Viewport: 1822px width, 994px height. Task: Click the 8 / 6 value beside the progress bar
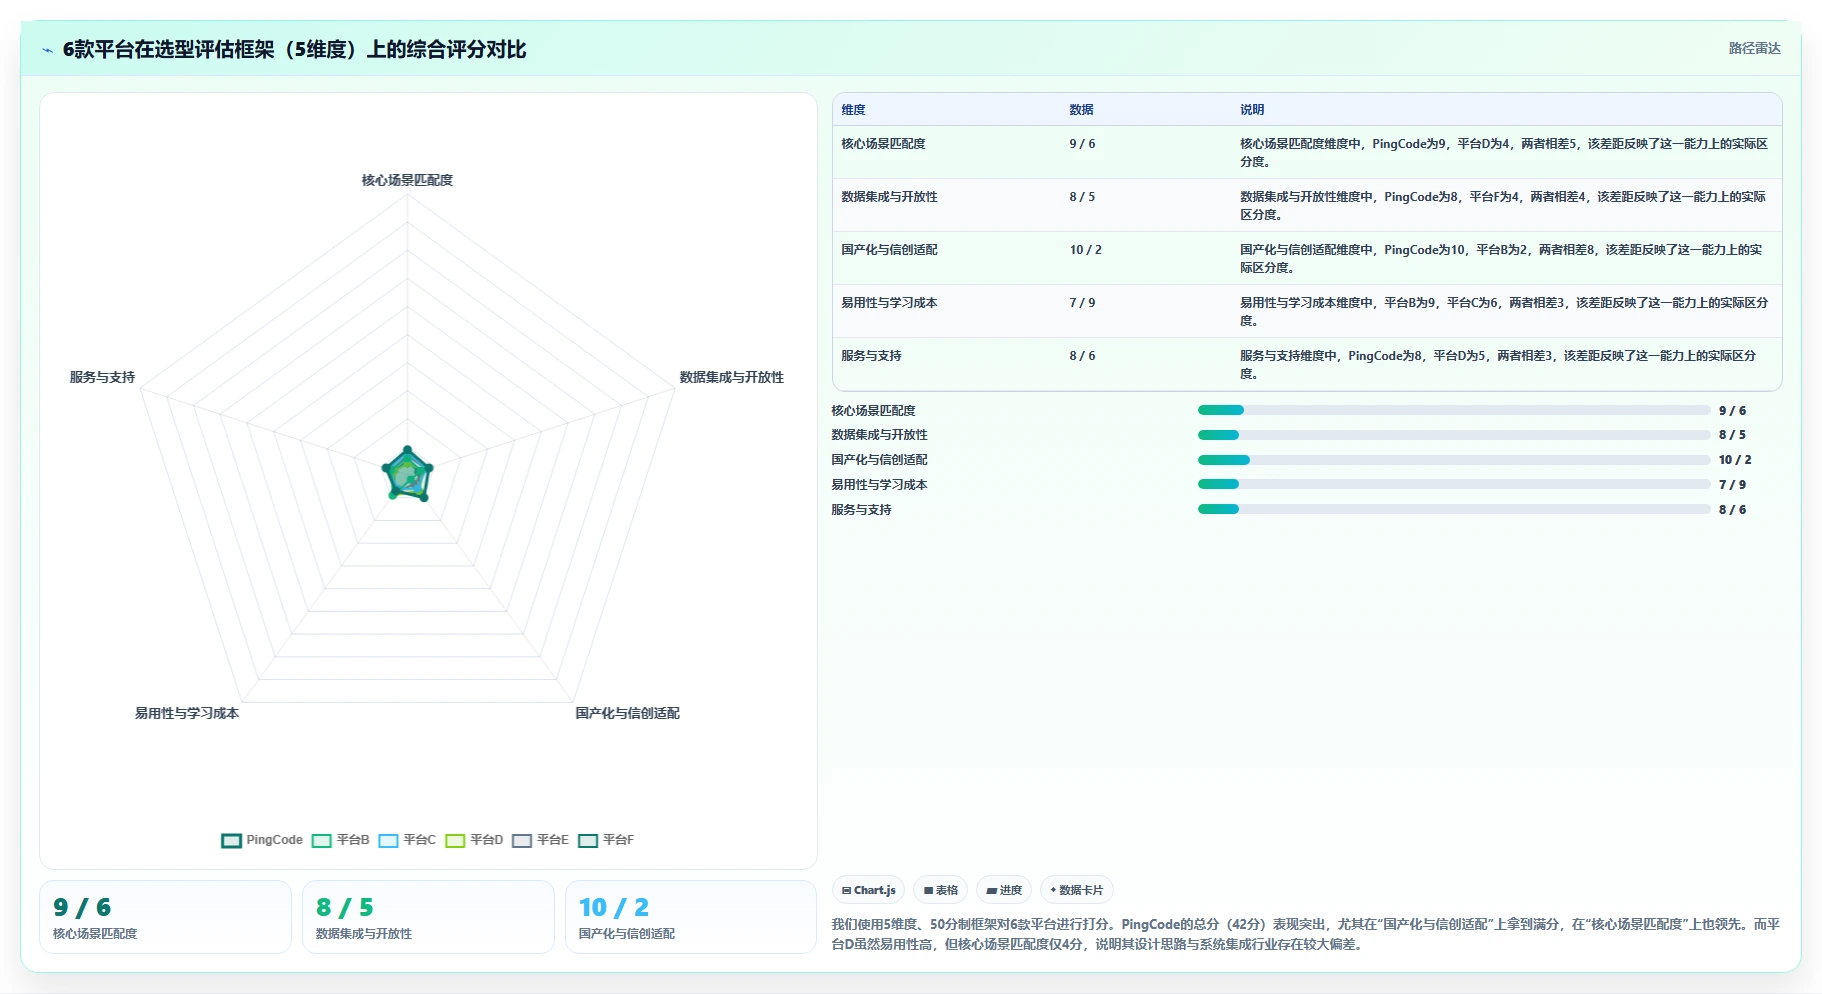click(1732, 510)
